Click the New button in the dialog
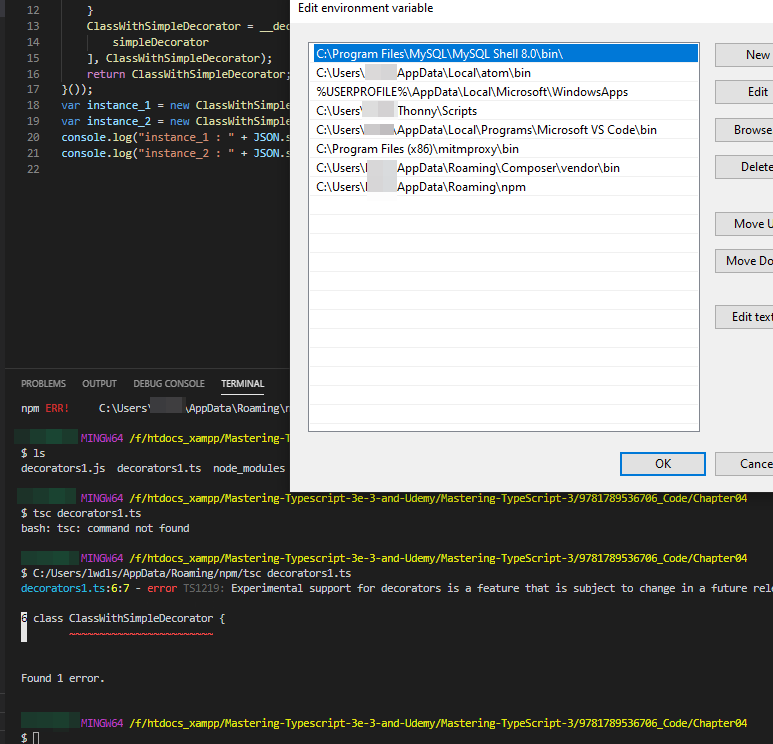 744,55
